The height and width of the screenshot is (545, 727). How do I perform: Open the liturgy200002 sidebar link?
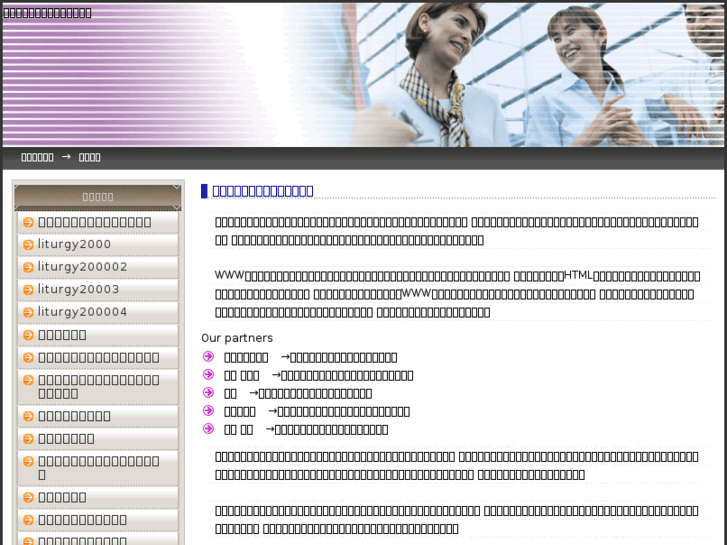83,267
